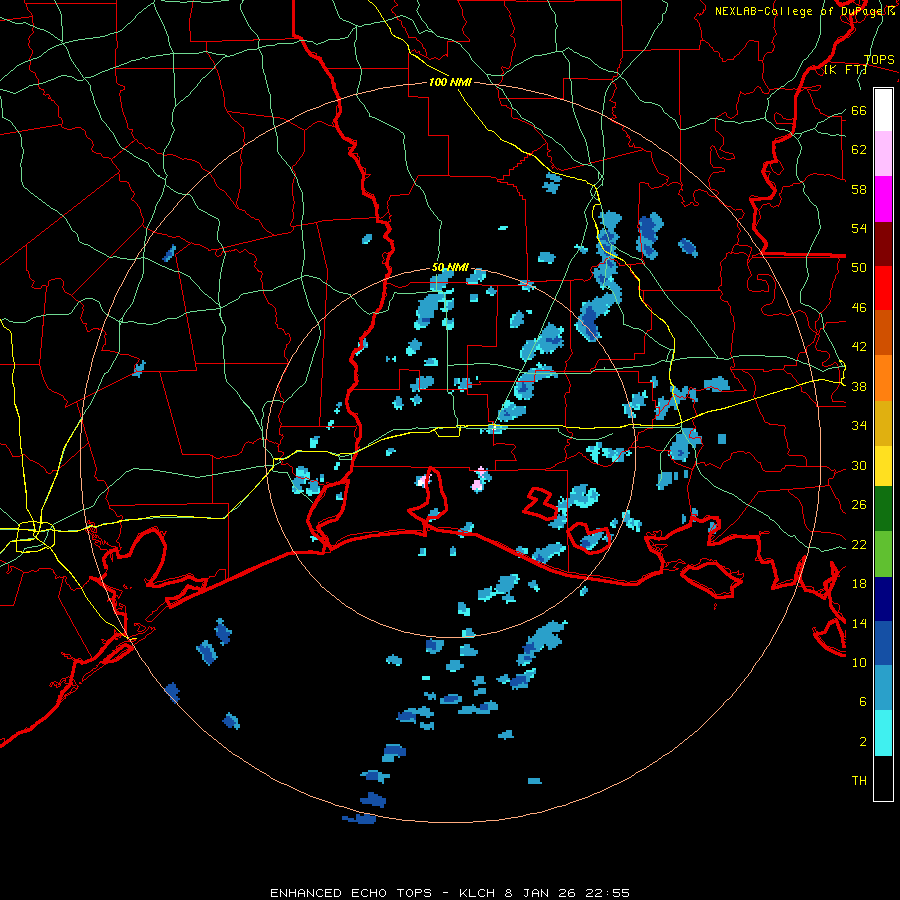The width and height of the screenshot is (900, 900).
Task: Click the dark red 54 kft legend swatch
Action: [883, 244]
